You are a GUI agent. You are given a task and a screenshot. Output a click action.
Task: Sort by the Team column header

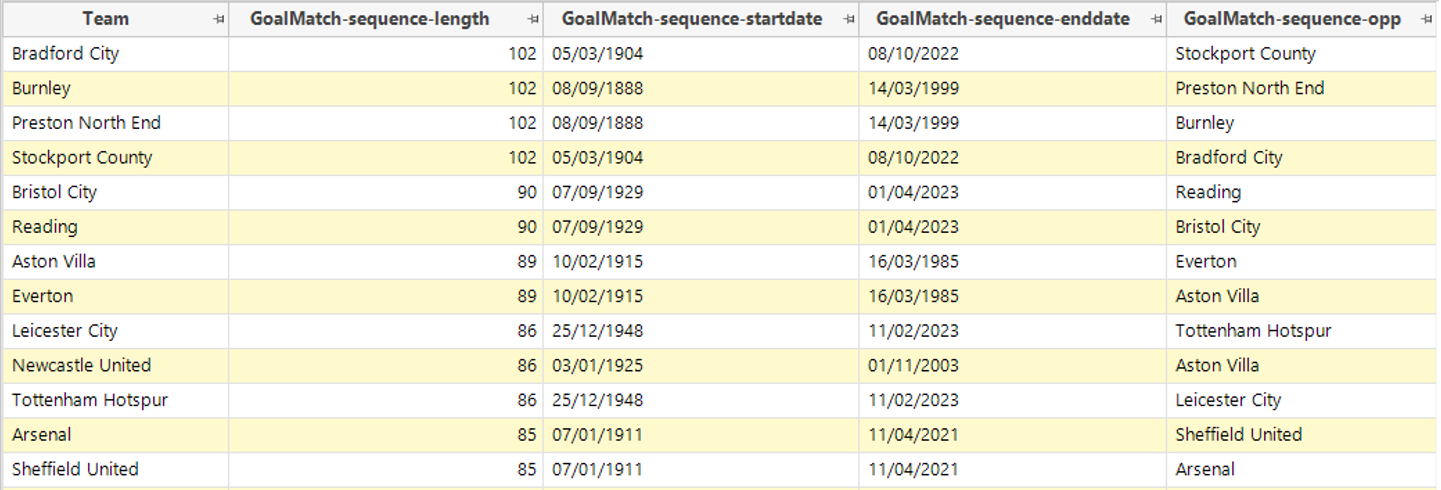point(105,19)
